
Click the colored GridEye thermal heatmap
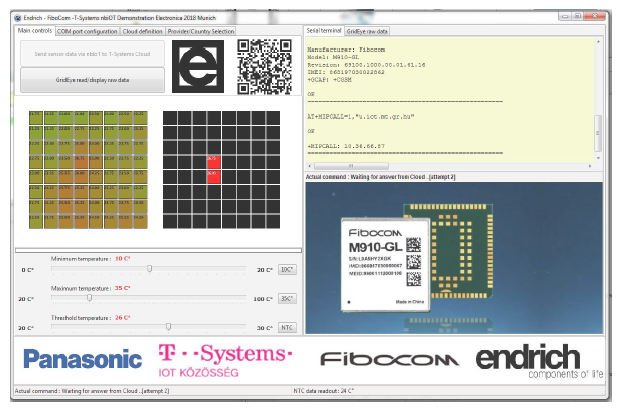pyautogui.click(x=88, y=170)
